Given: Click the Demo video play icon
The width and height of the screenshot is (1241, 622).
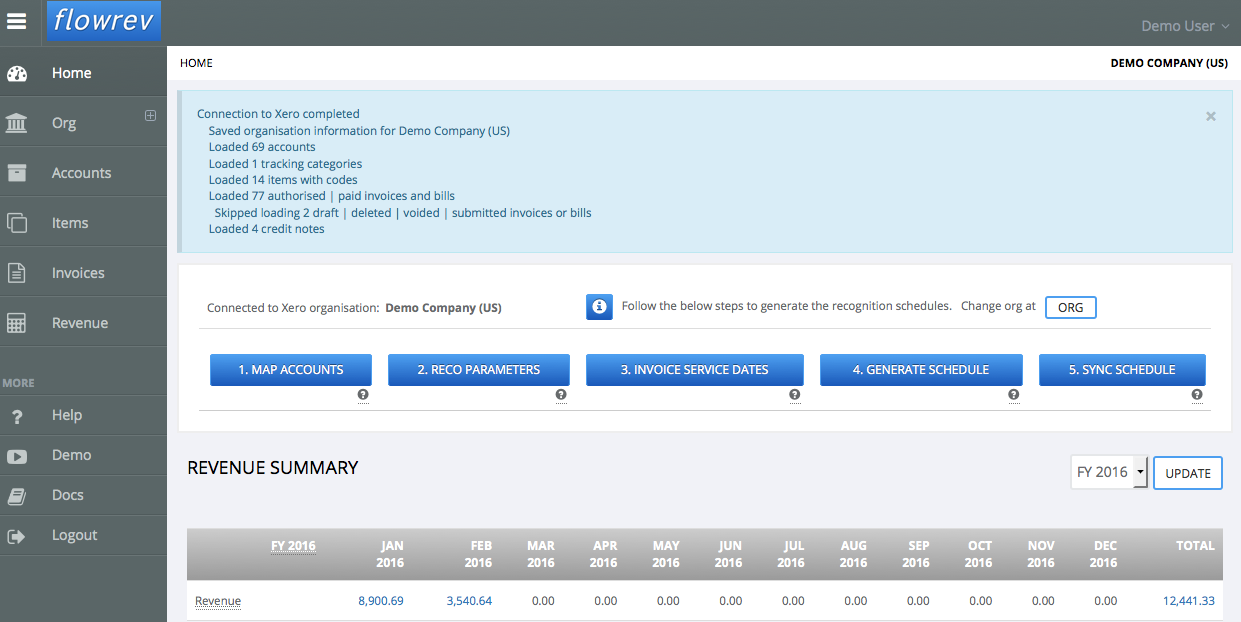Looking at the screenshot, I should tap(17, 455).
